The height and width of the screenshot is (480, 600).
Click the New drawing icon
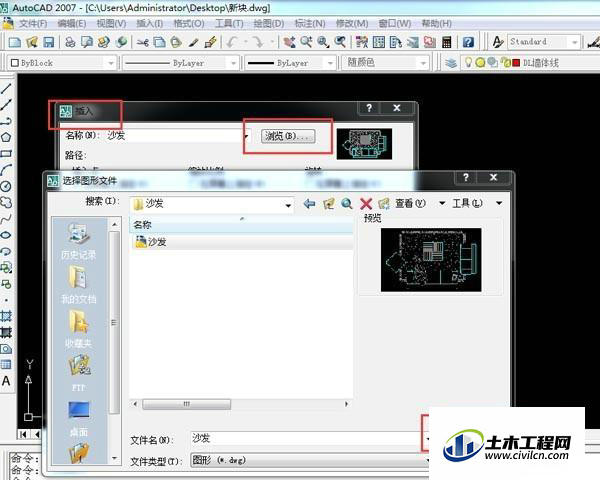tap(15, 42)
